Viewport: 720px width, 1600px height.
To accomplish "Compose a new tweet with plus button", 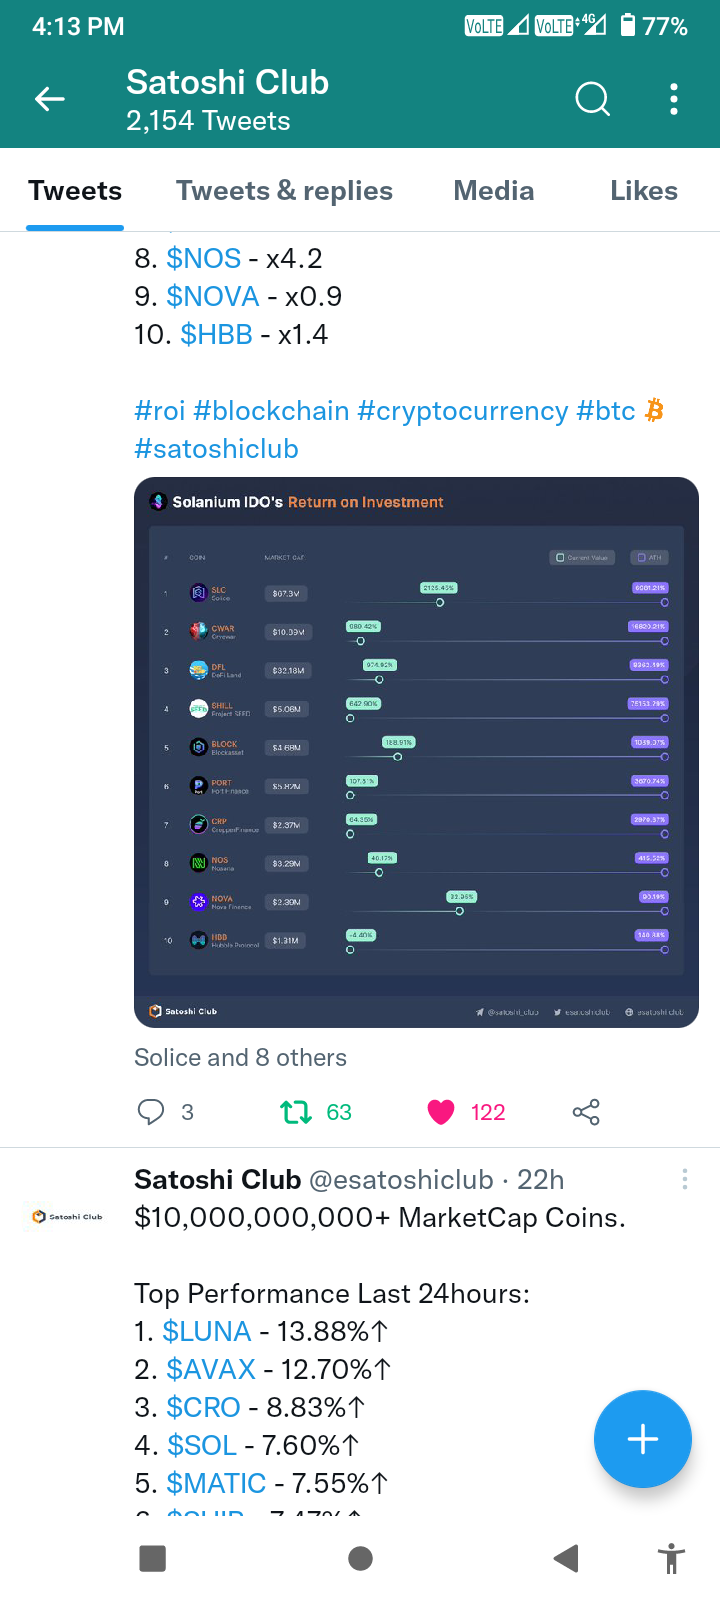I will click(642, 1439).
